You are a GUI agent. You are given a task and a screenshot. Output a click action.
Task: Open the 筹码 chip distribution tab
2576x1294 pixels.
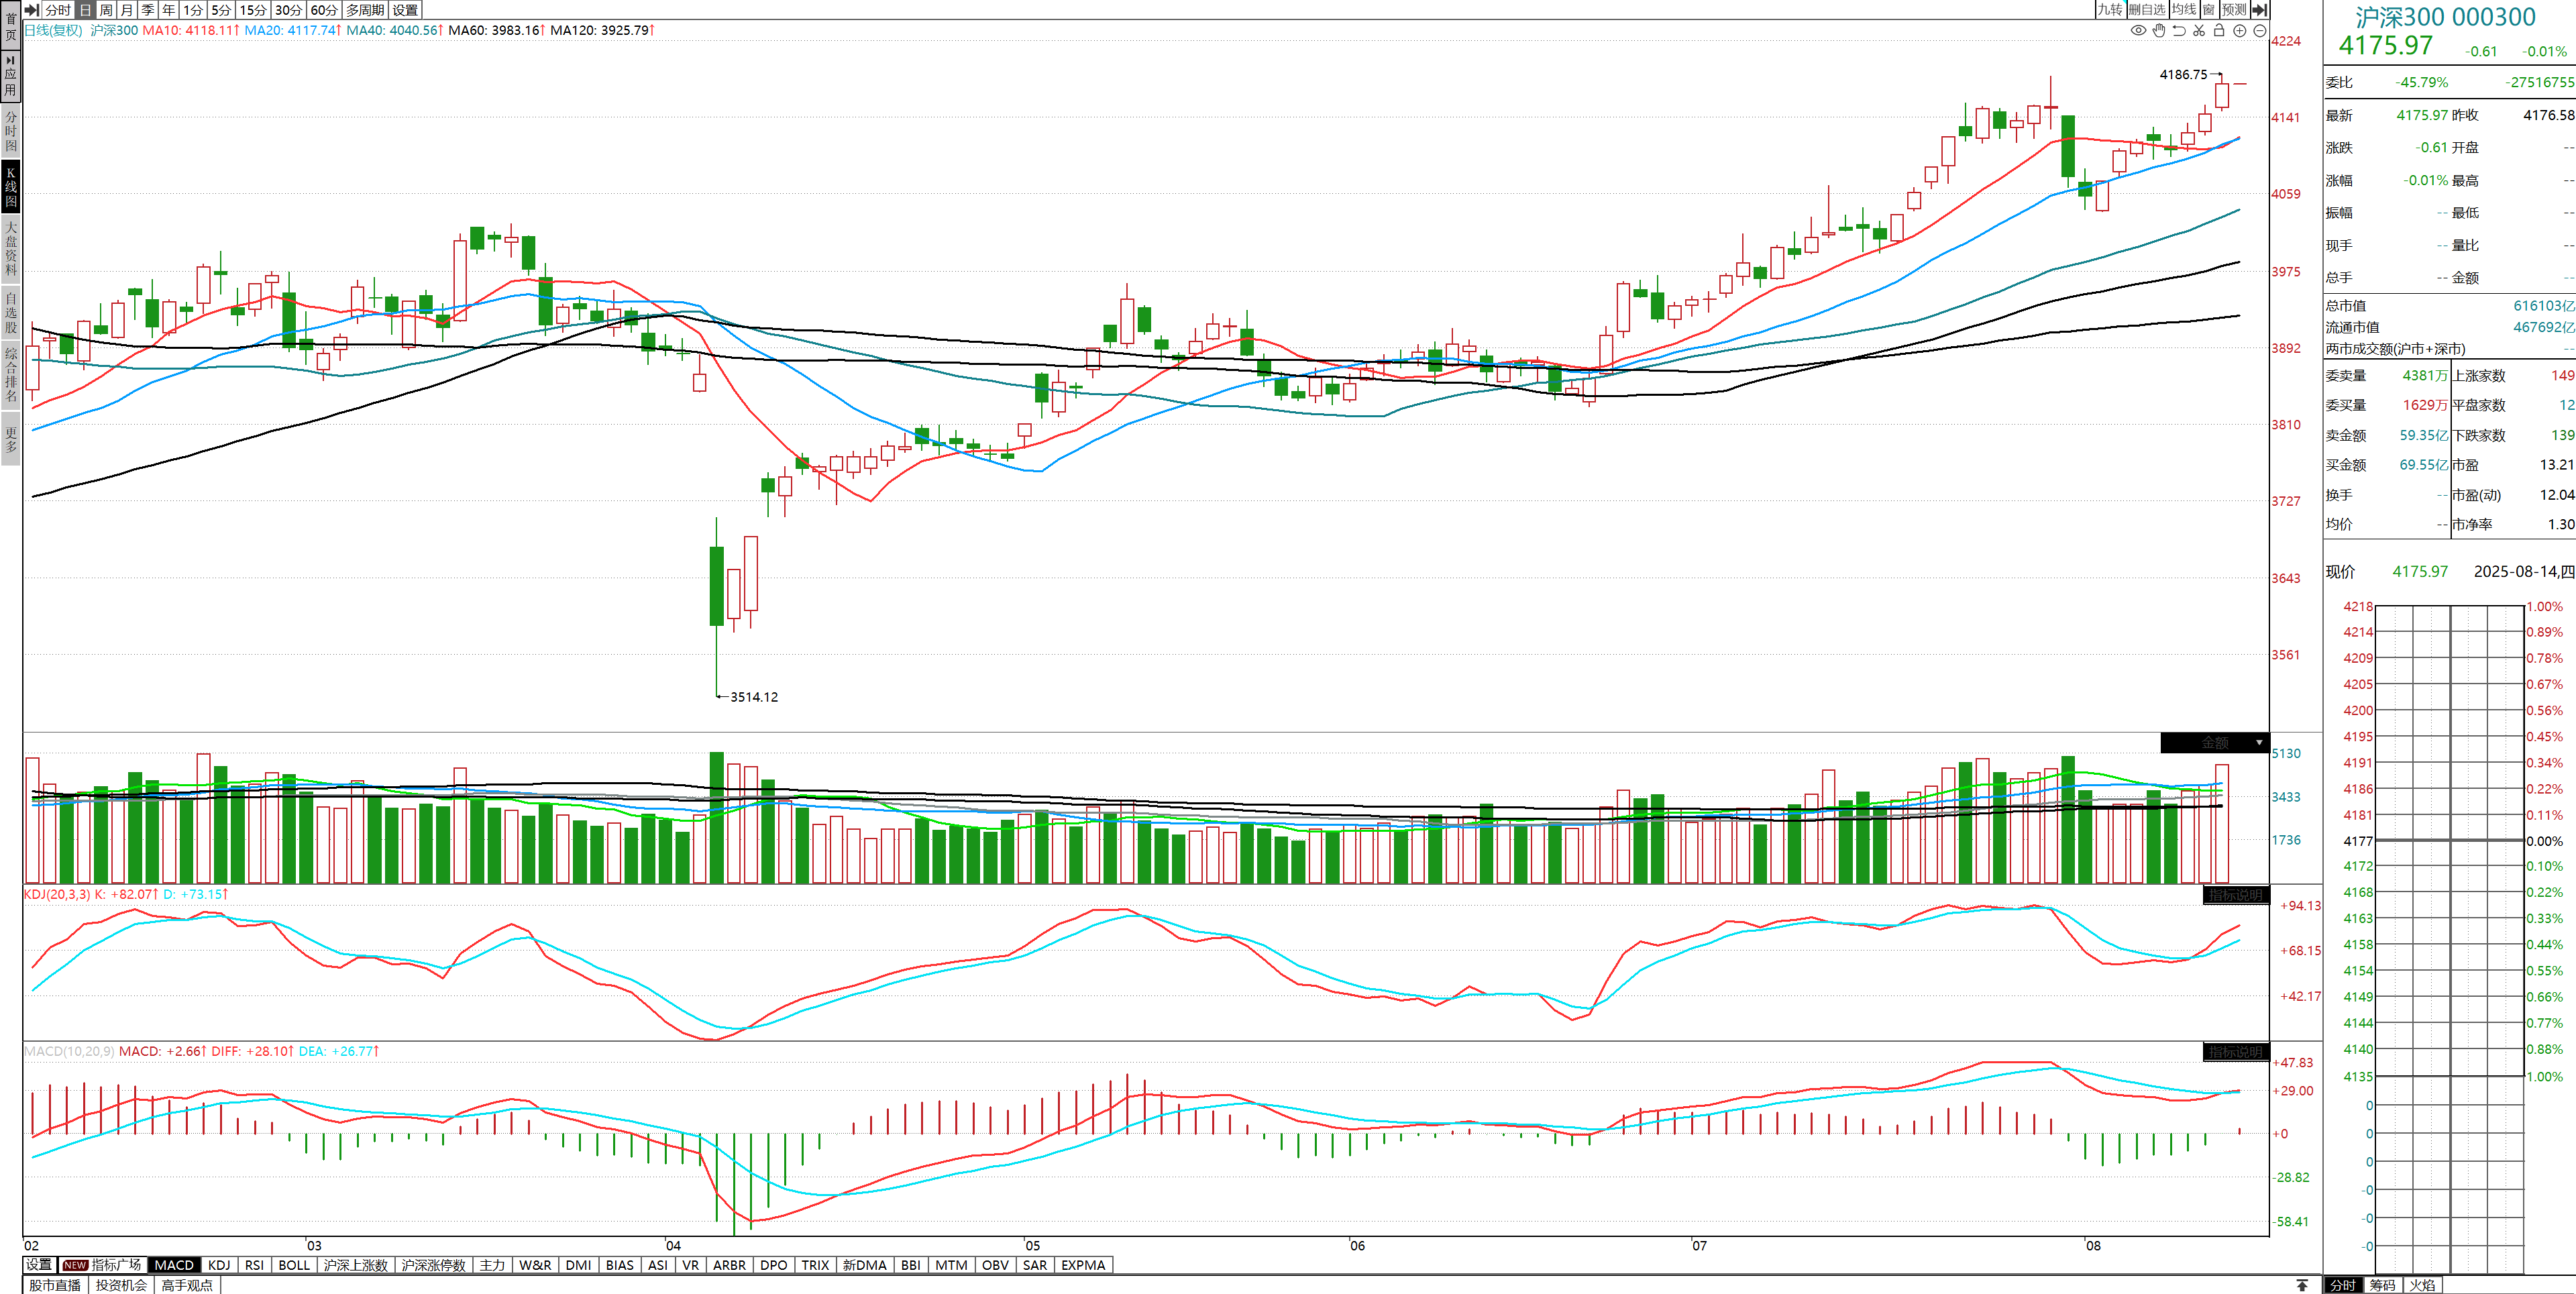click(x=2383, y=1285)
